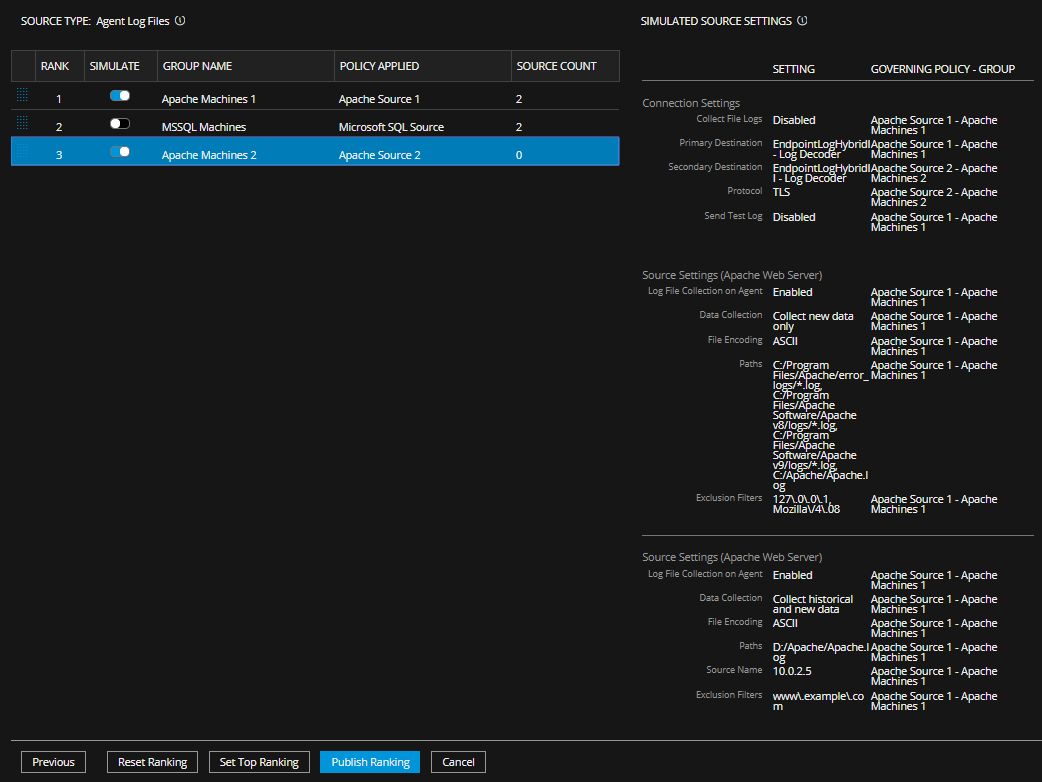The width and height of the screenshot is (1042, 782).
Task: Cancel the ranking changes
Action: pos(458,762)
